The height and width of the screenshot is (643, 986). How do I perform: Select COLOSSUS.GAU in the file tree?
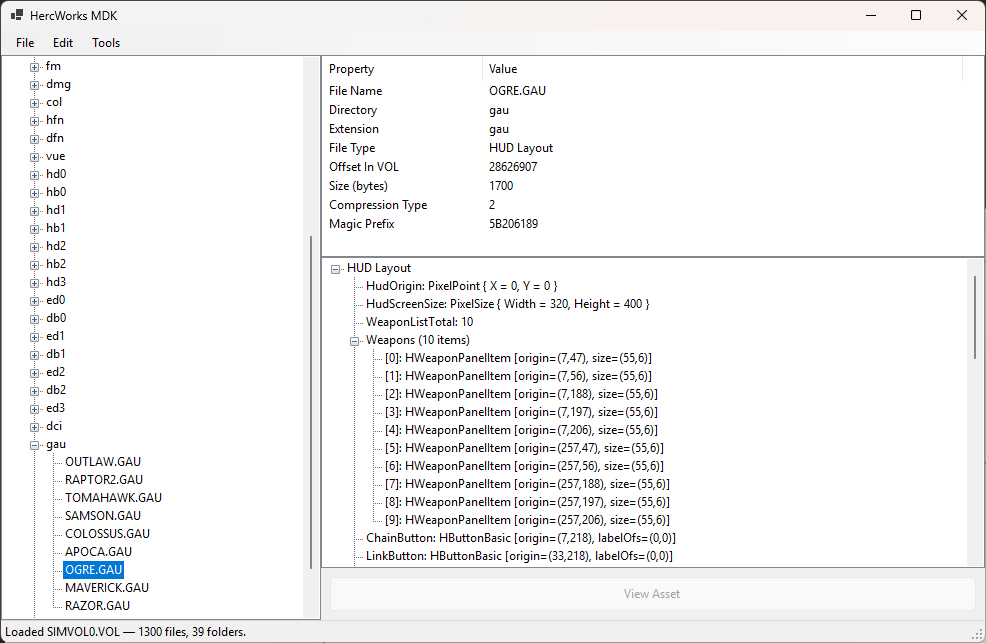108,534
